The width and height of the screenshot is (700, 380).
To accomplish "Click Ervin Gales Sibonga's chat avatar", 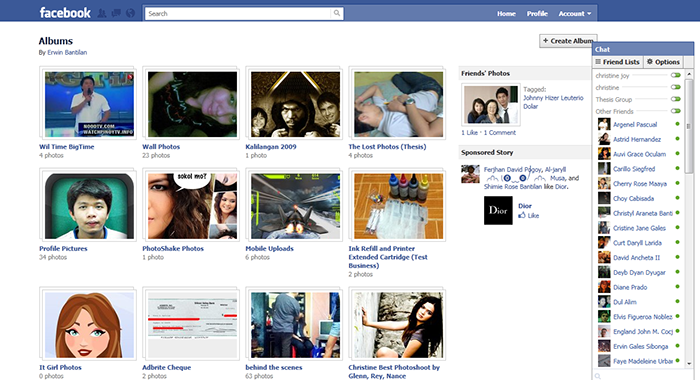I will click(604, 346).
